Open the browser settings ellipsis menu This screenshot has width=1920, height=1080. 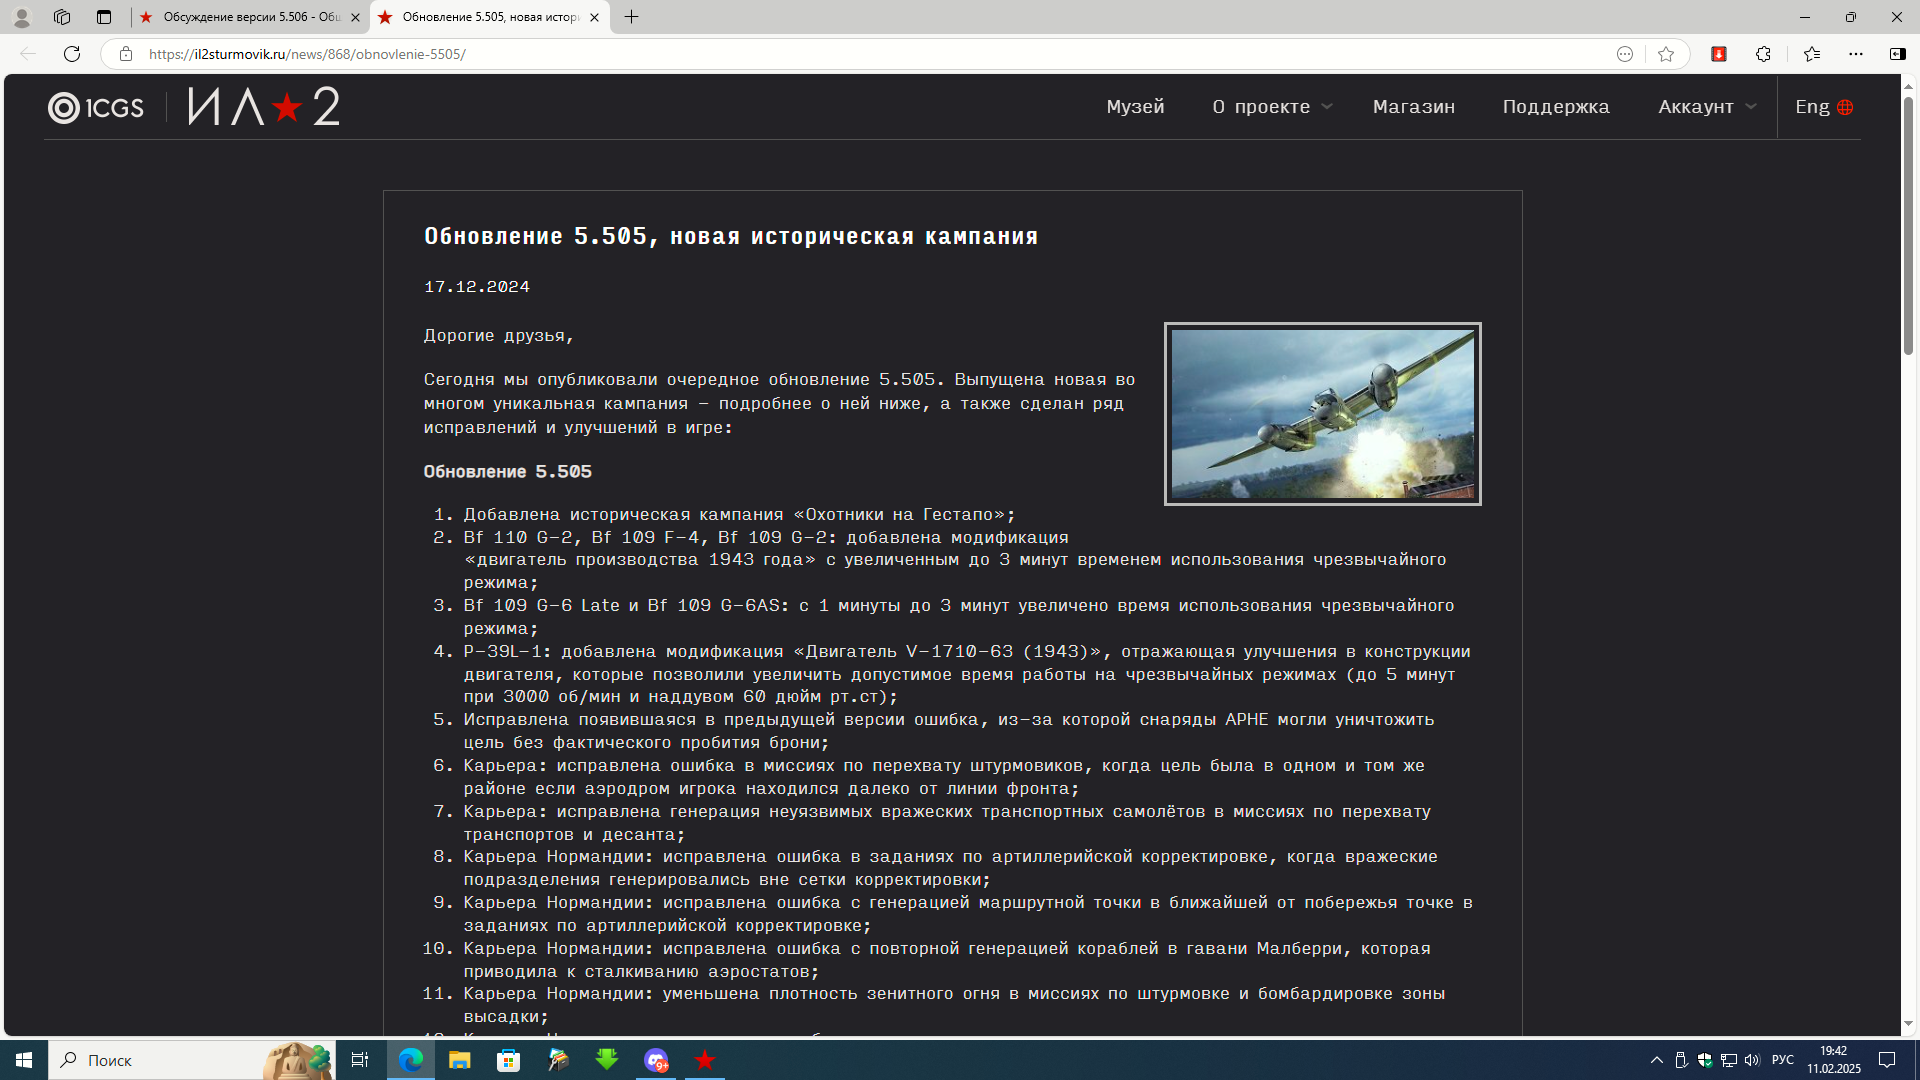[x=1856, y=54]
